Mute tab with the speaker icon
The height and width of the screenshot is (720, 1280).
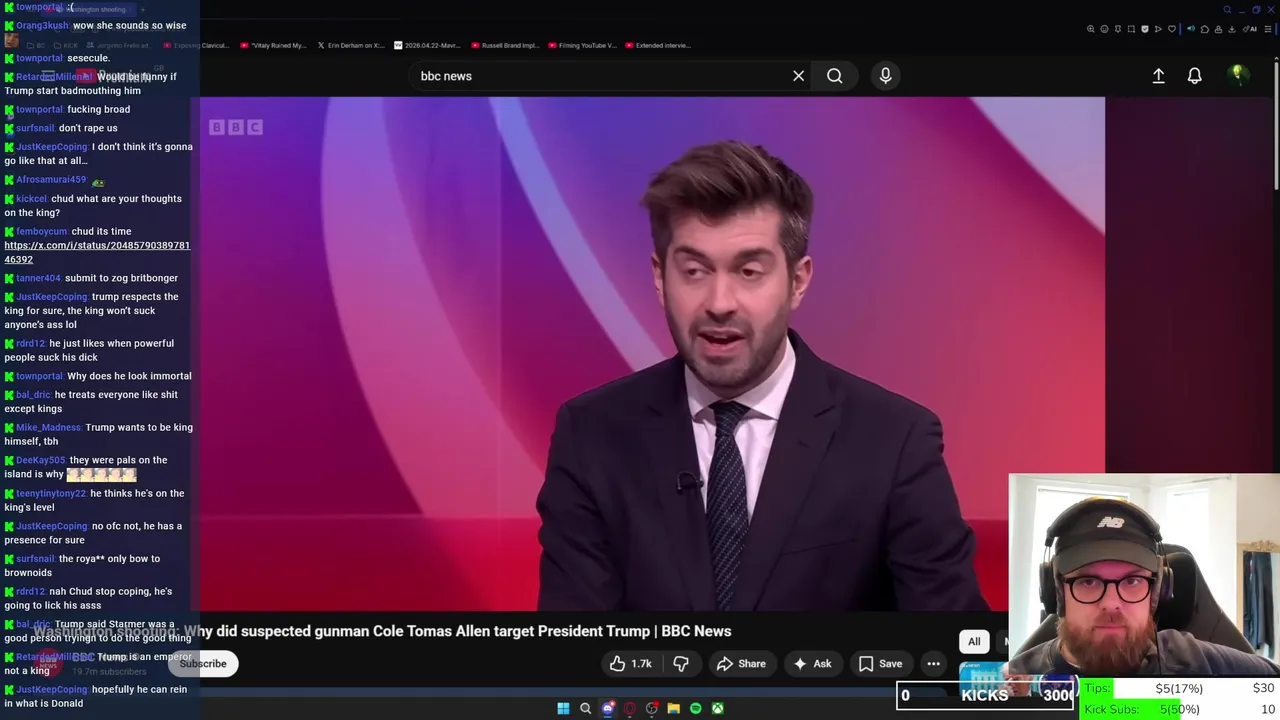[1191, 29]
